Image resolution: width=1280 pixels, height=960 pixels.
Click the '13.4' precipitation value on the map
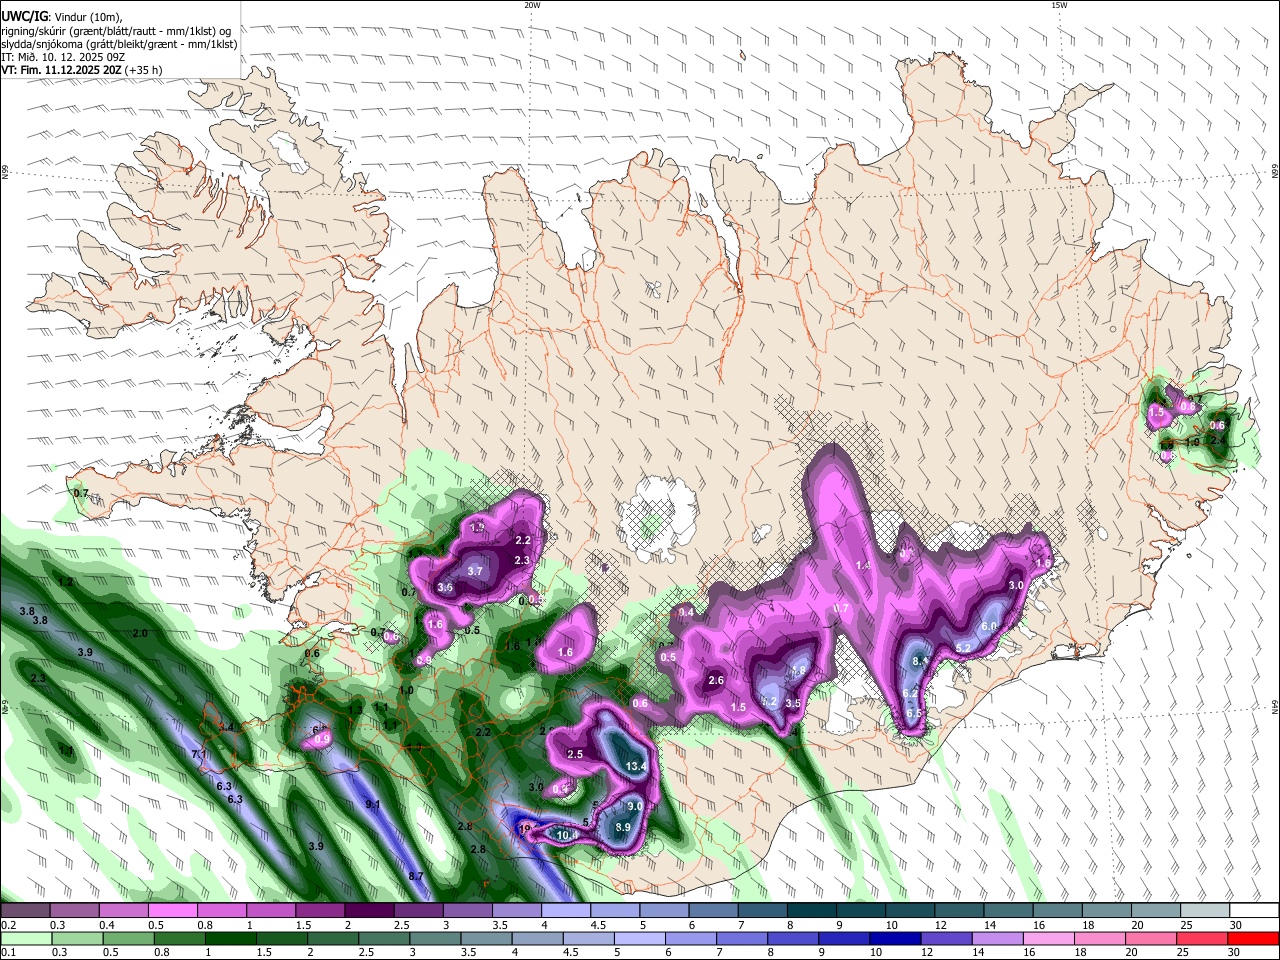[636, 767]
